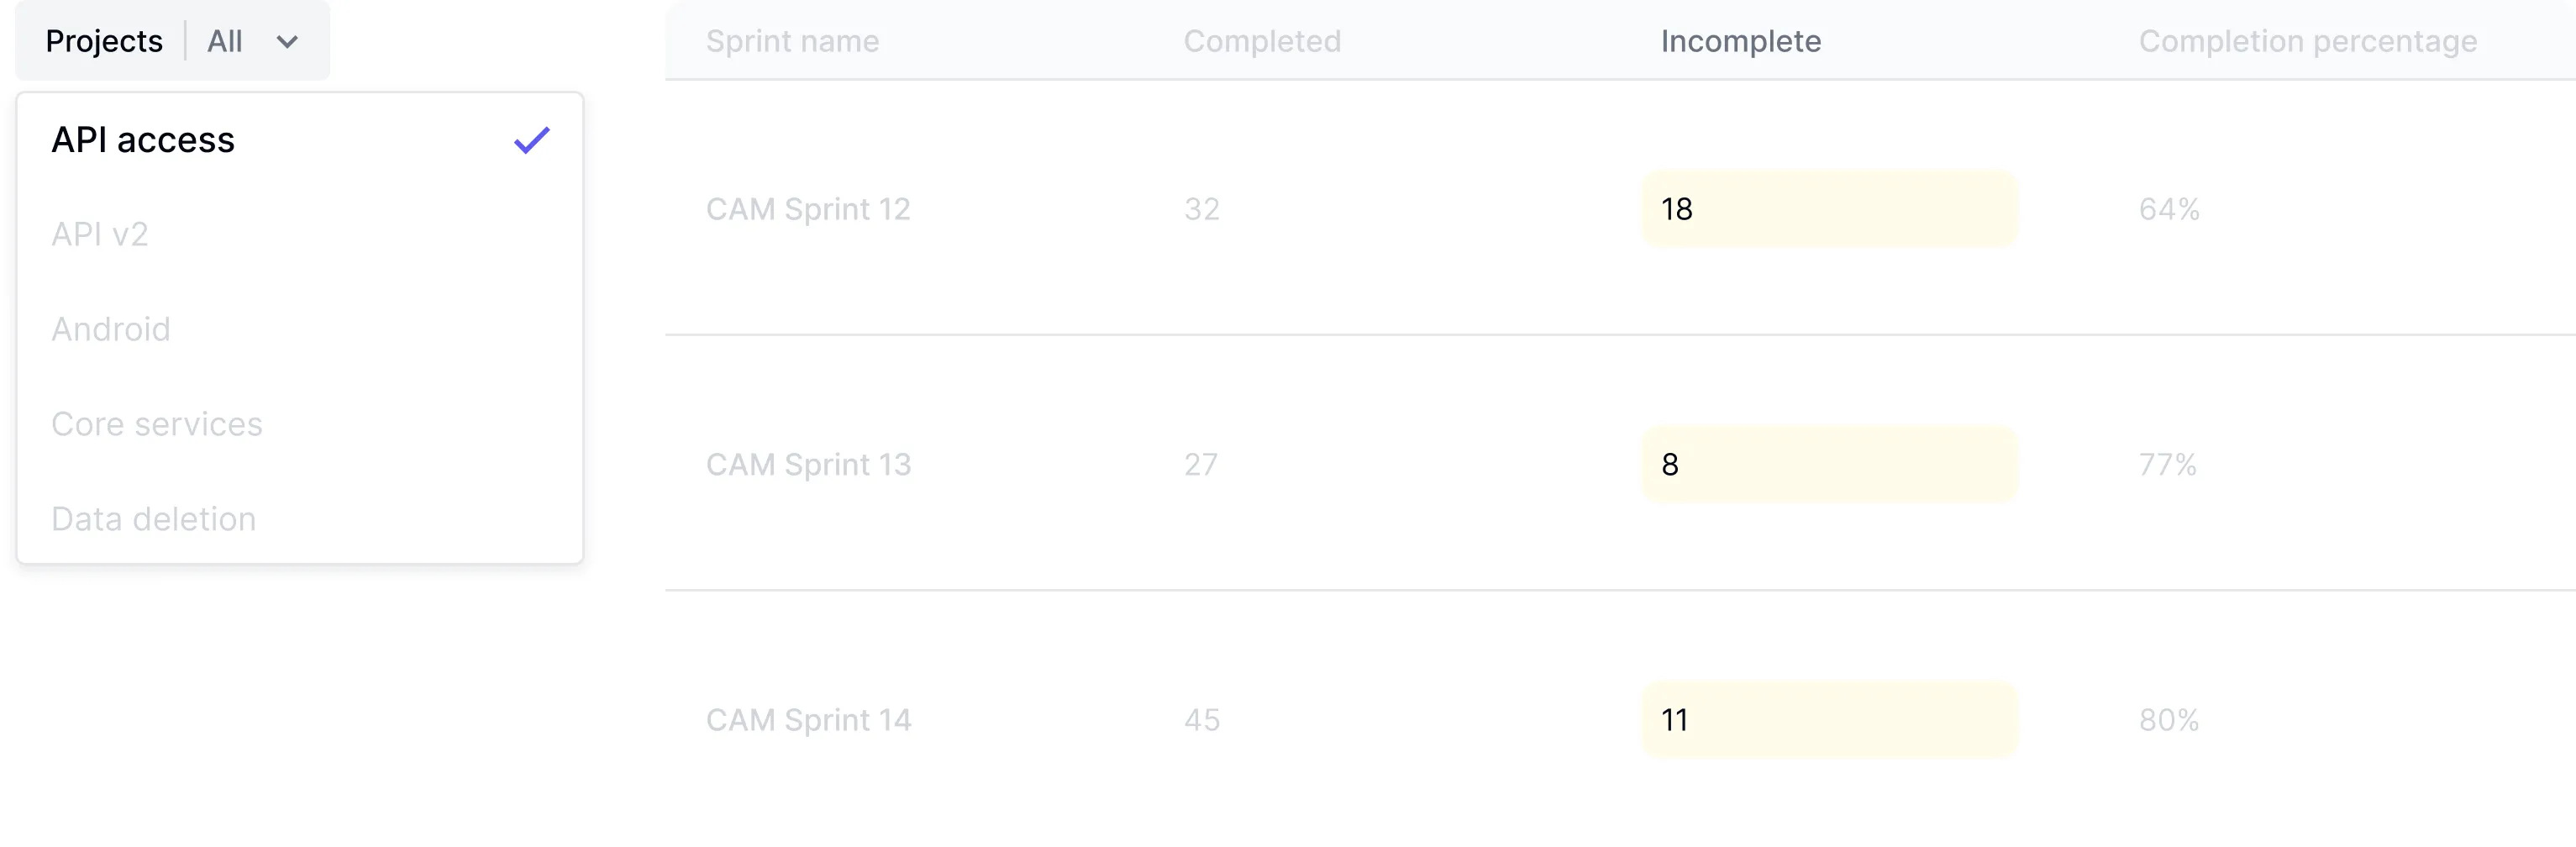Open the CAM Sprint 14 row
Screen dimensions: 2576x847
808,720
